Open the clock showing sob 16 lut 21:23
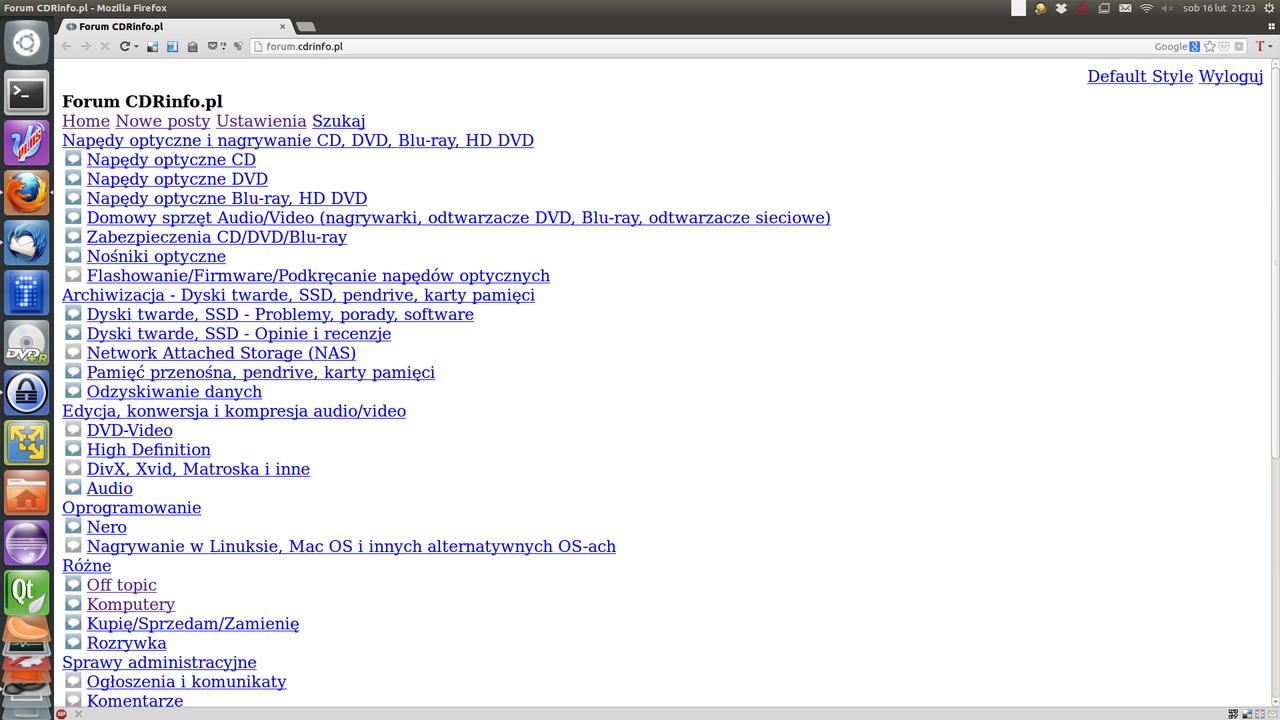Viewport: 1280px width, 720px height. (1219, 8)
